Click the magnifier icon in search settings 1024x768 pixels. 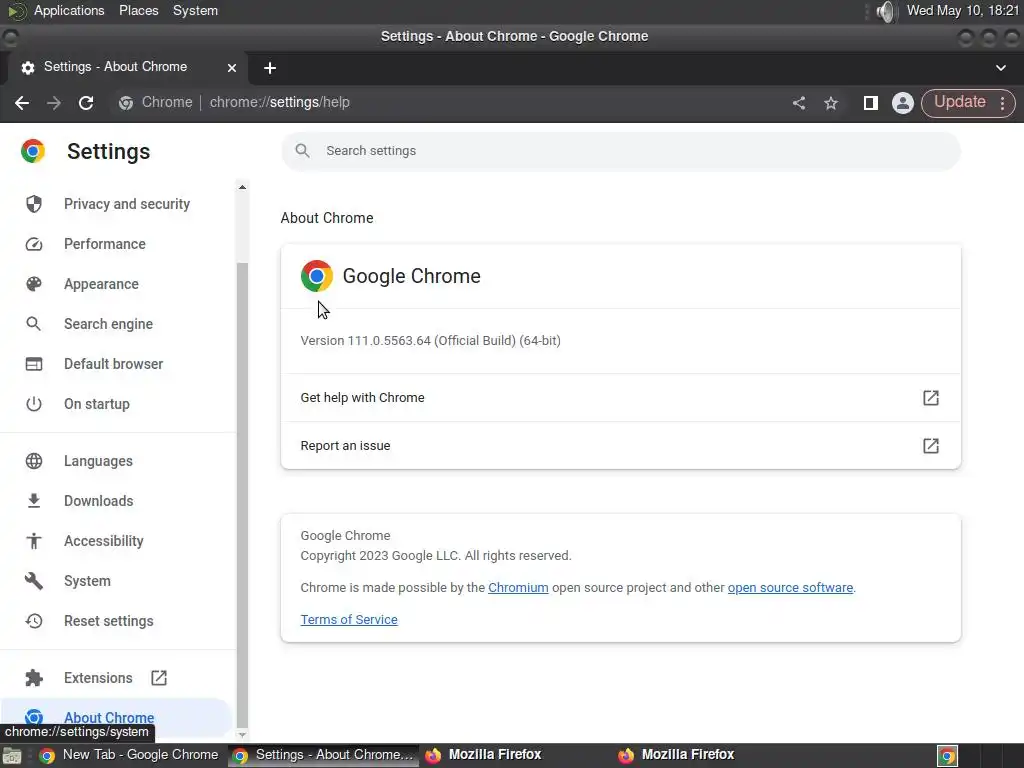(x=302, y=151)
